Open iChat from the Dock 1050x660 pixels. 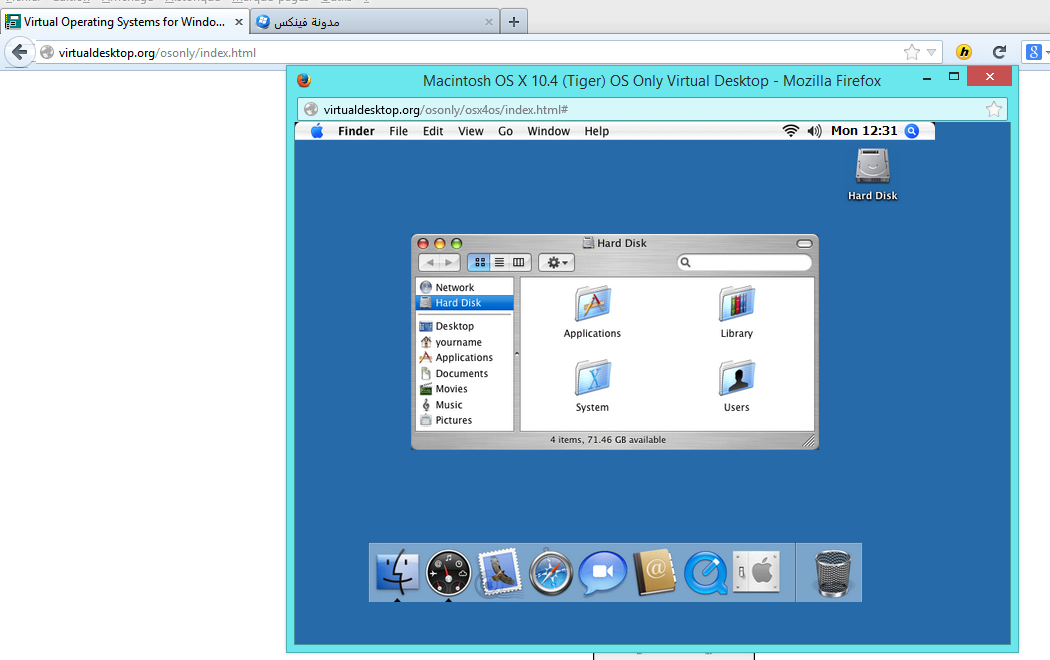[x=603, y=573]
